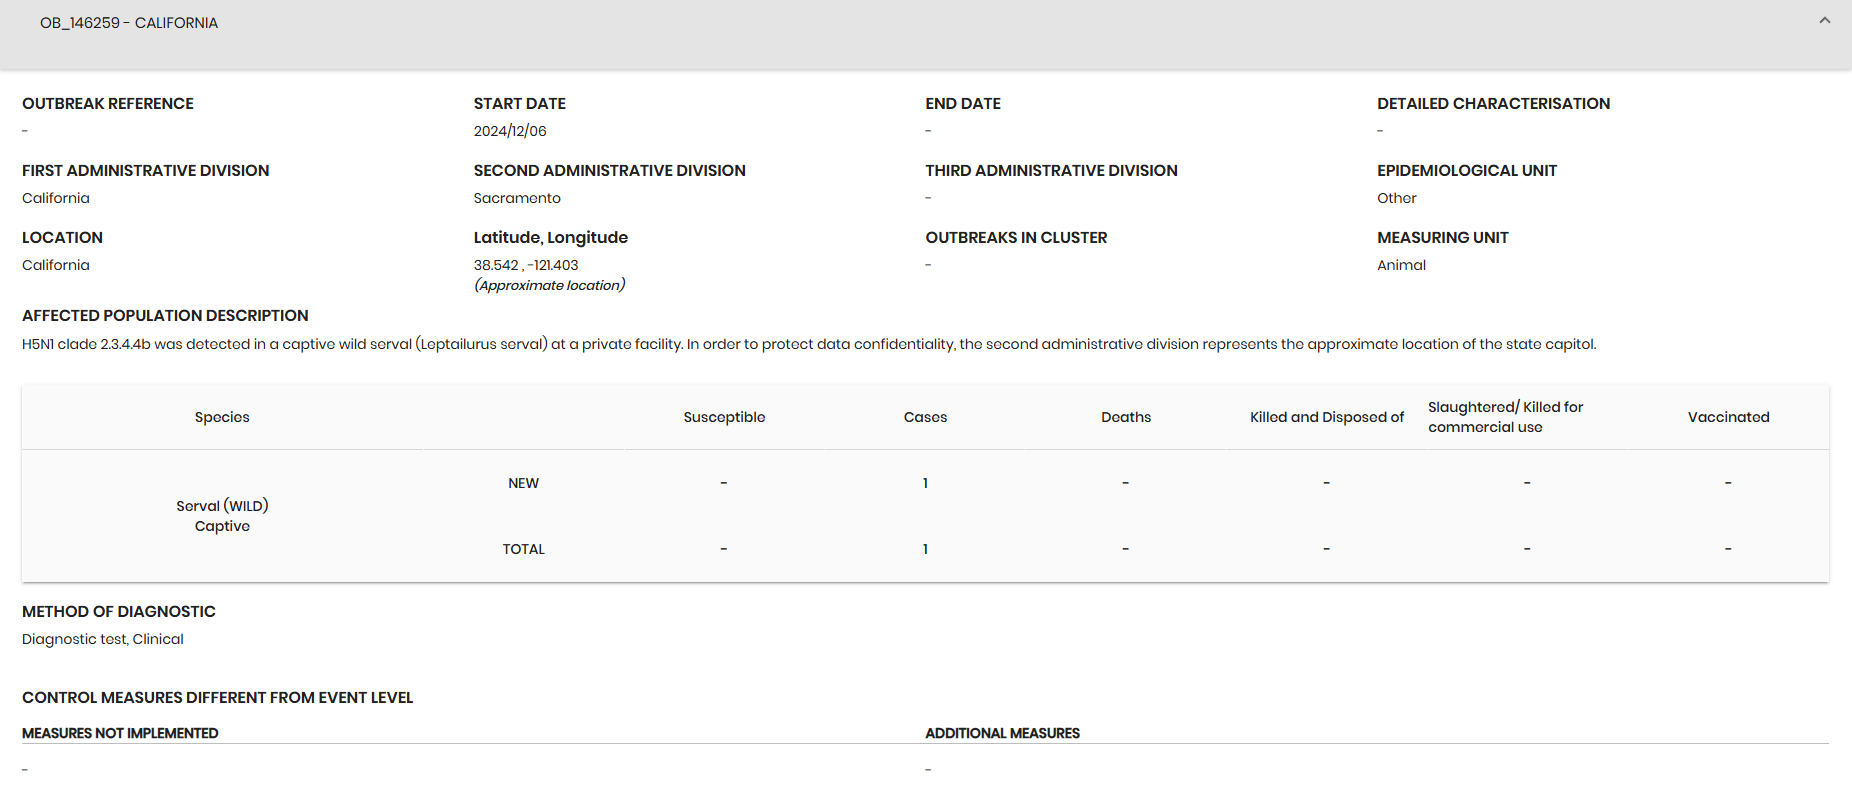Select the Diagnostic test, Clinical text
Viewport: 1852px width, 798px height.
tap(103, 639)
